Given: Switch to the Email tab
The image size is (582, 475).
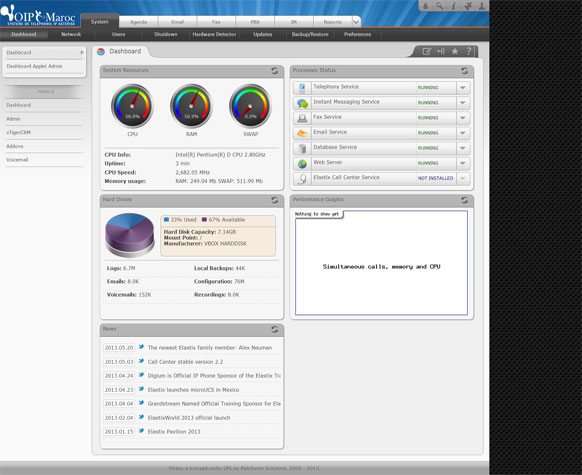Looking at the screenshot, I should (x=177, y=22).
